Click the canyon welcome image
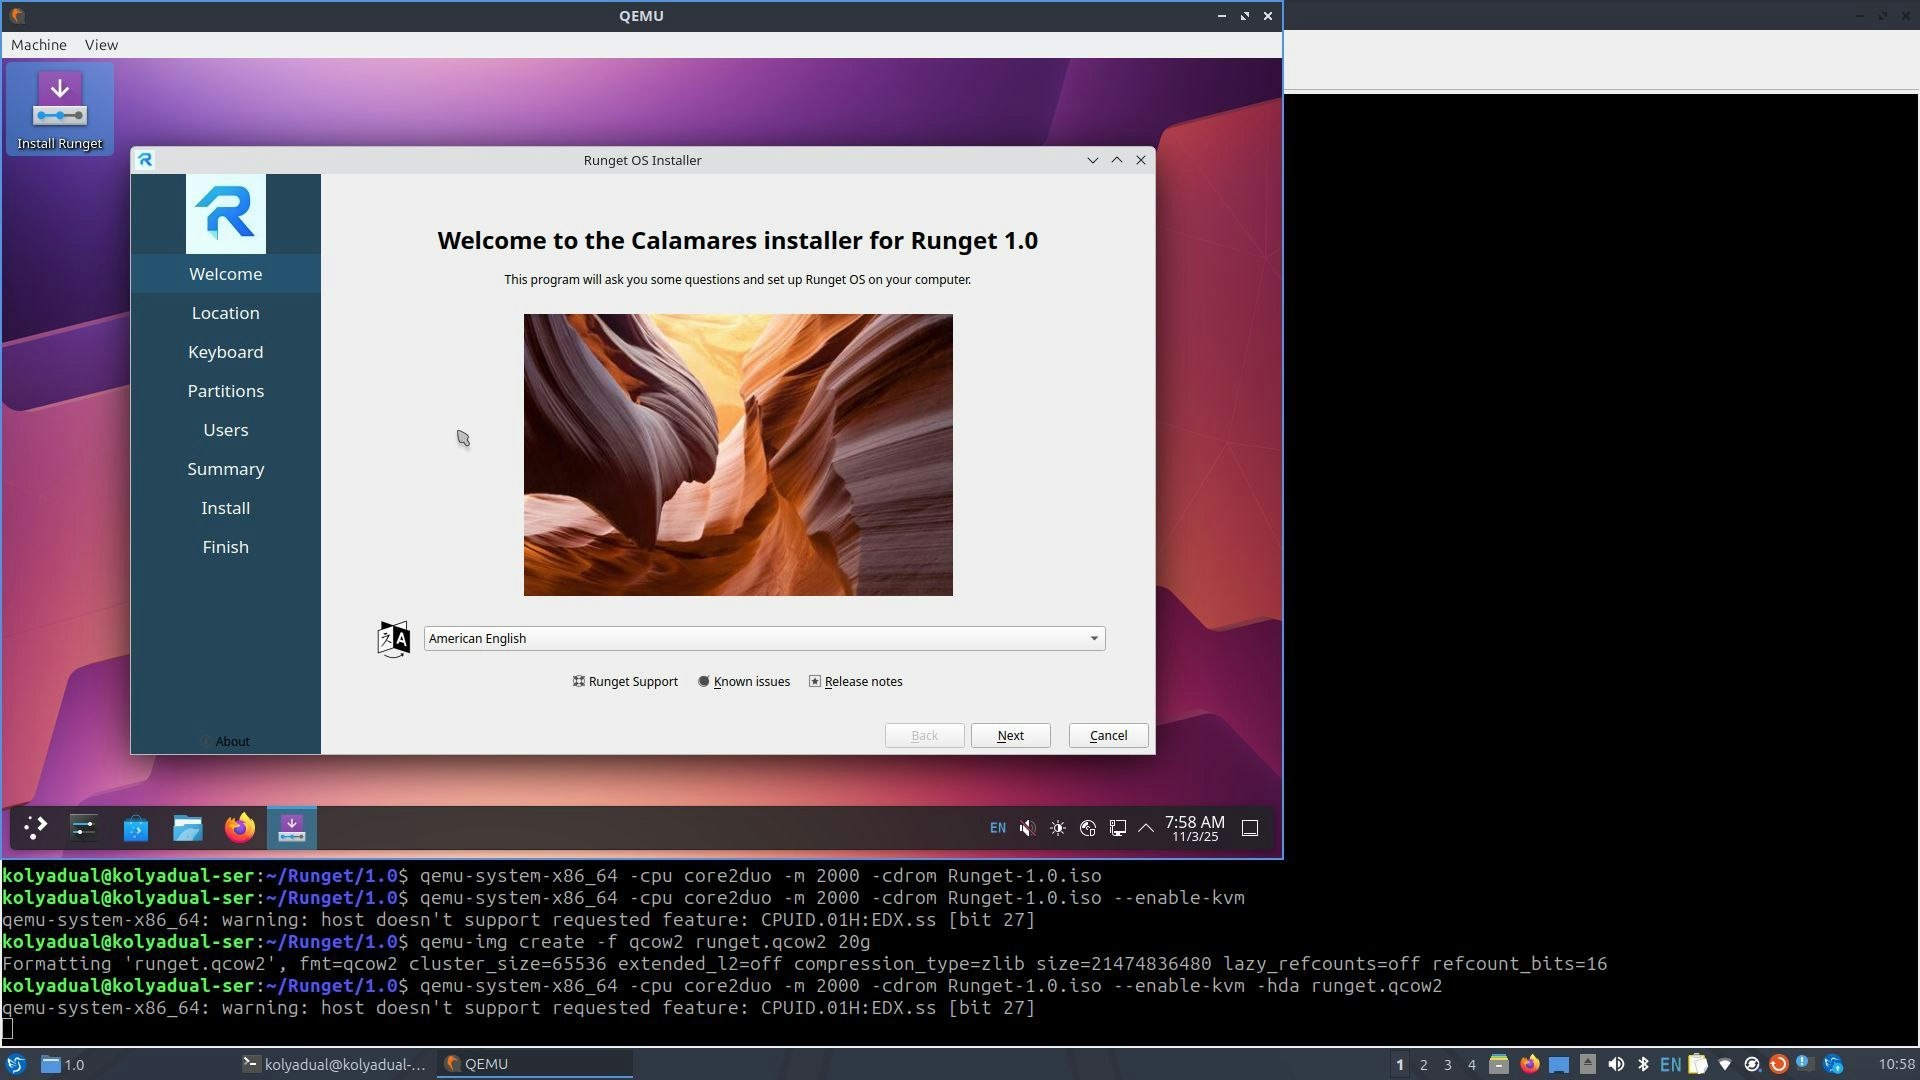The width and height of the screenshot is (1920, 1080). pos(738,455)
